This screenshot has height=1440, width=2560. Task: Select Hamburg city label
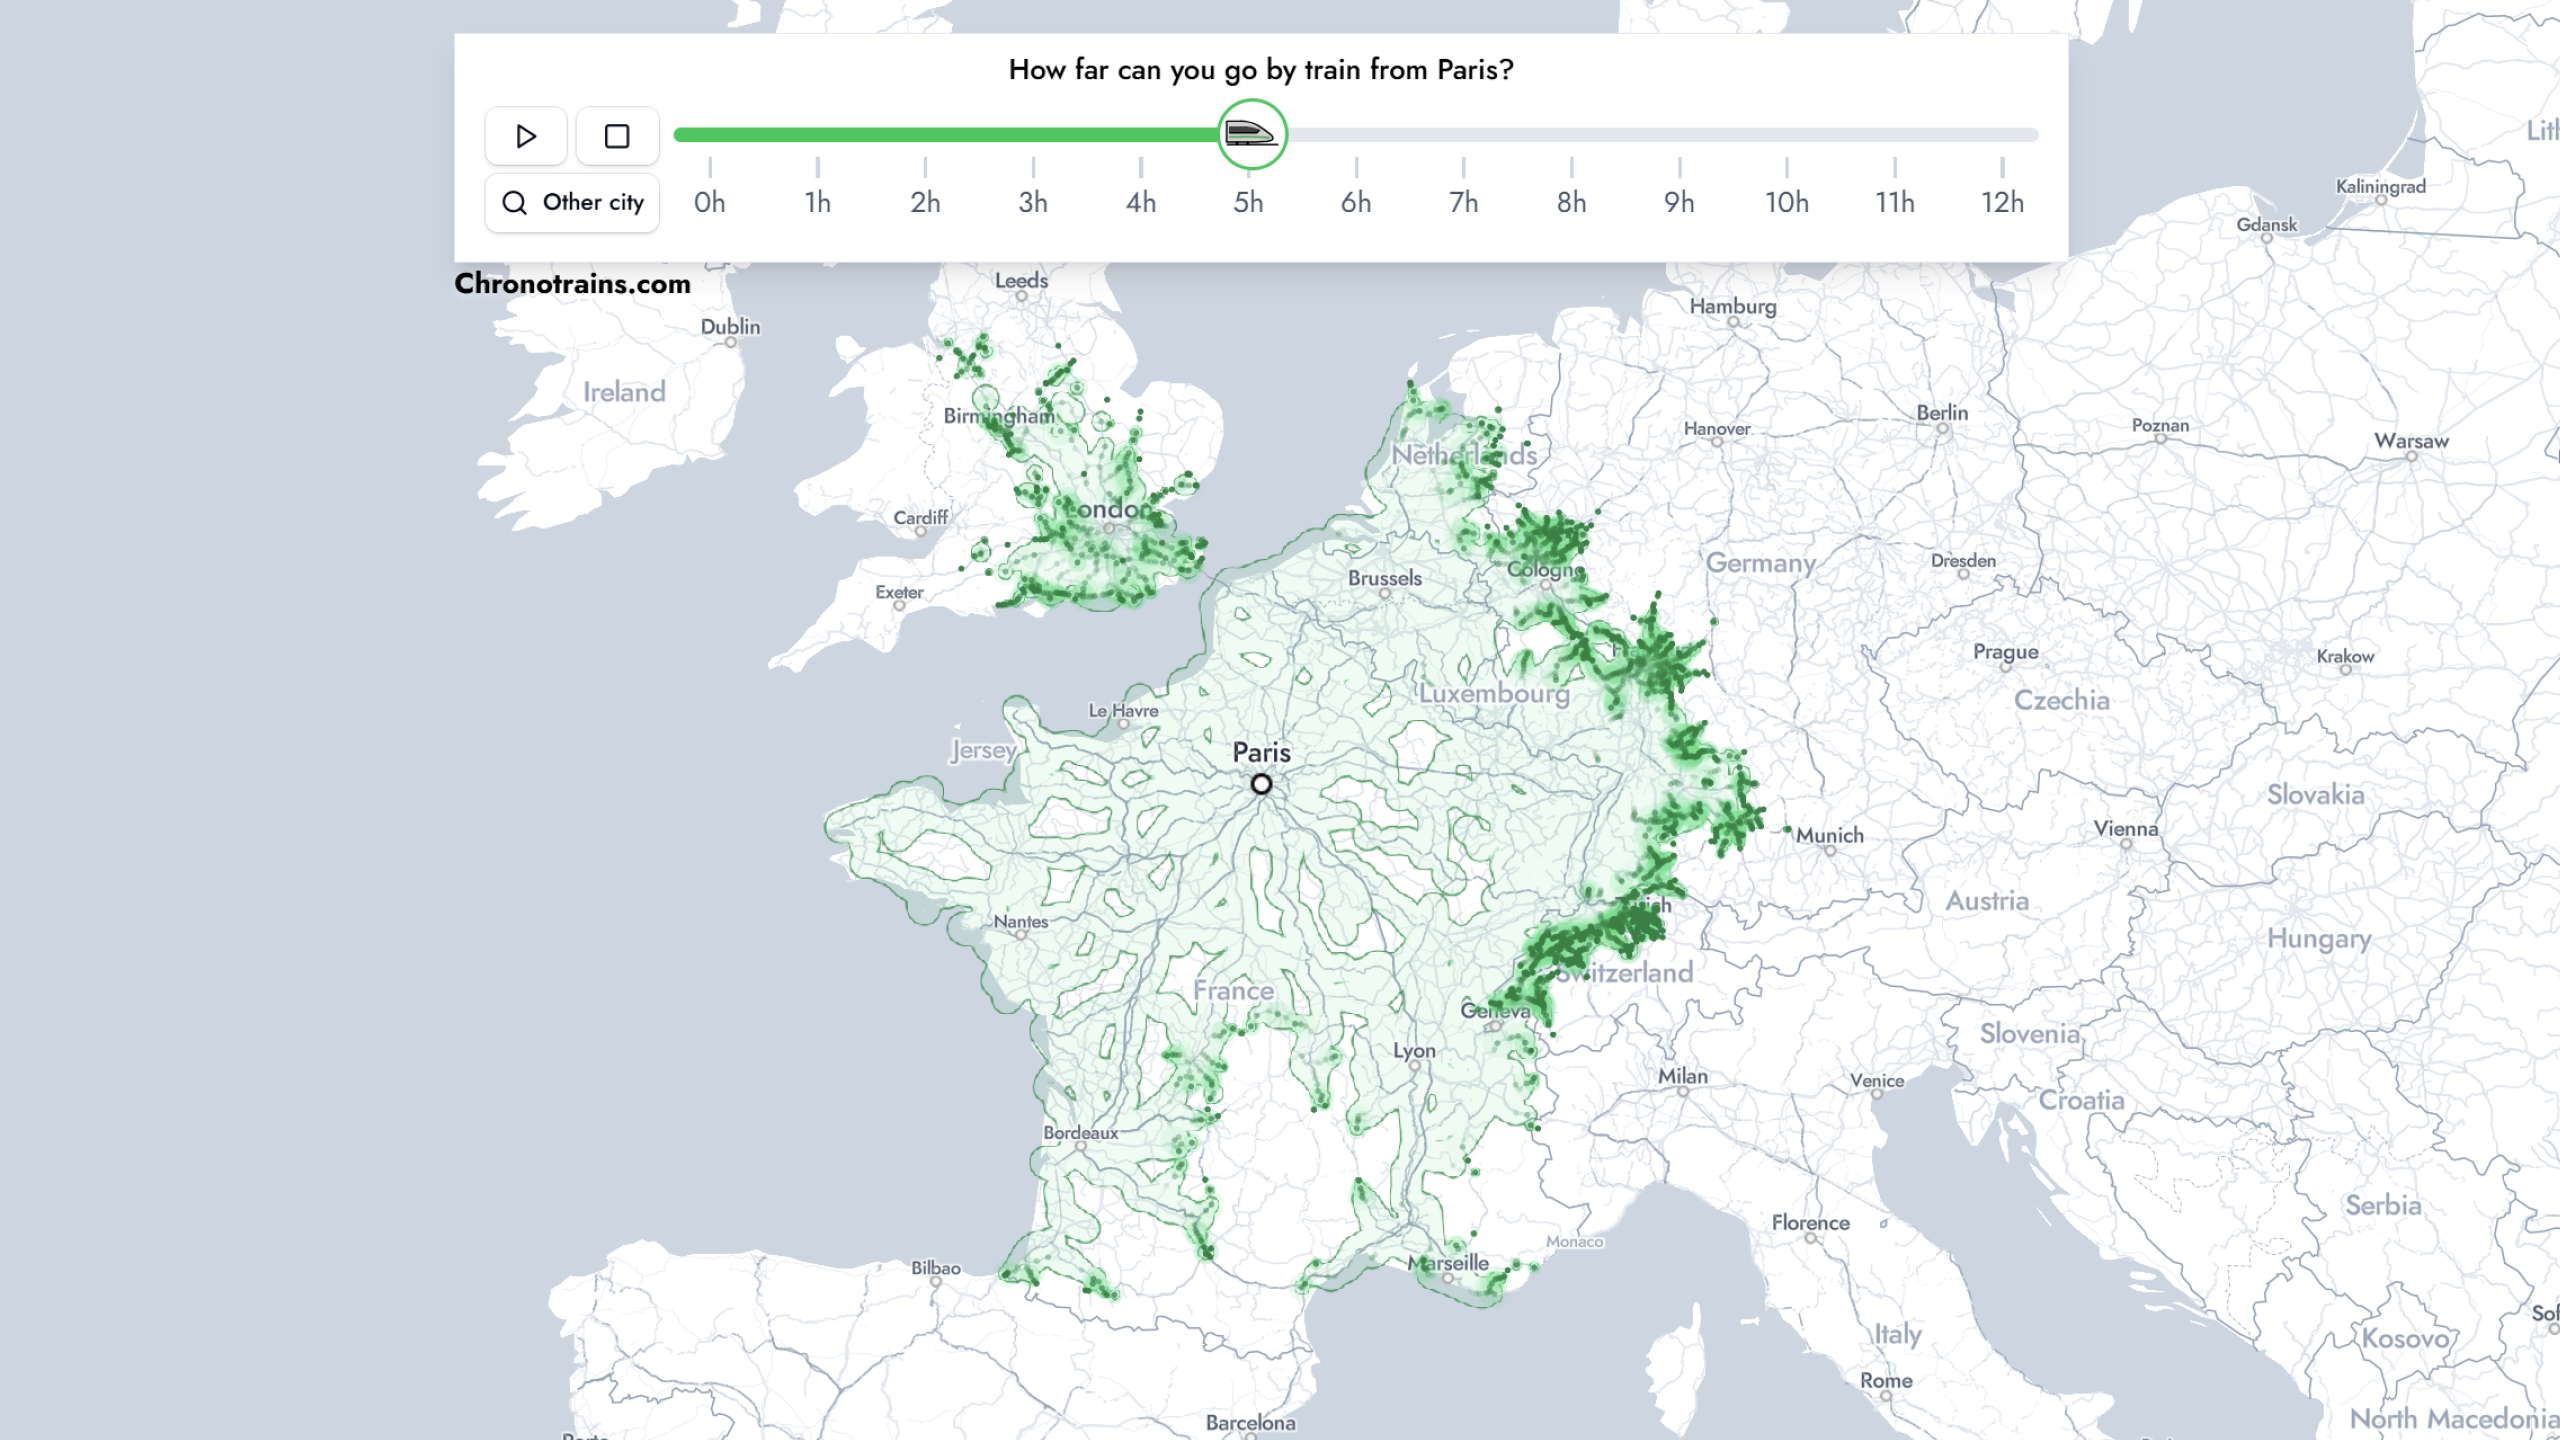[1733, 307]
